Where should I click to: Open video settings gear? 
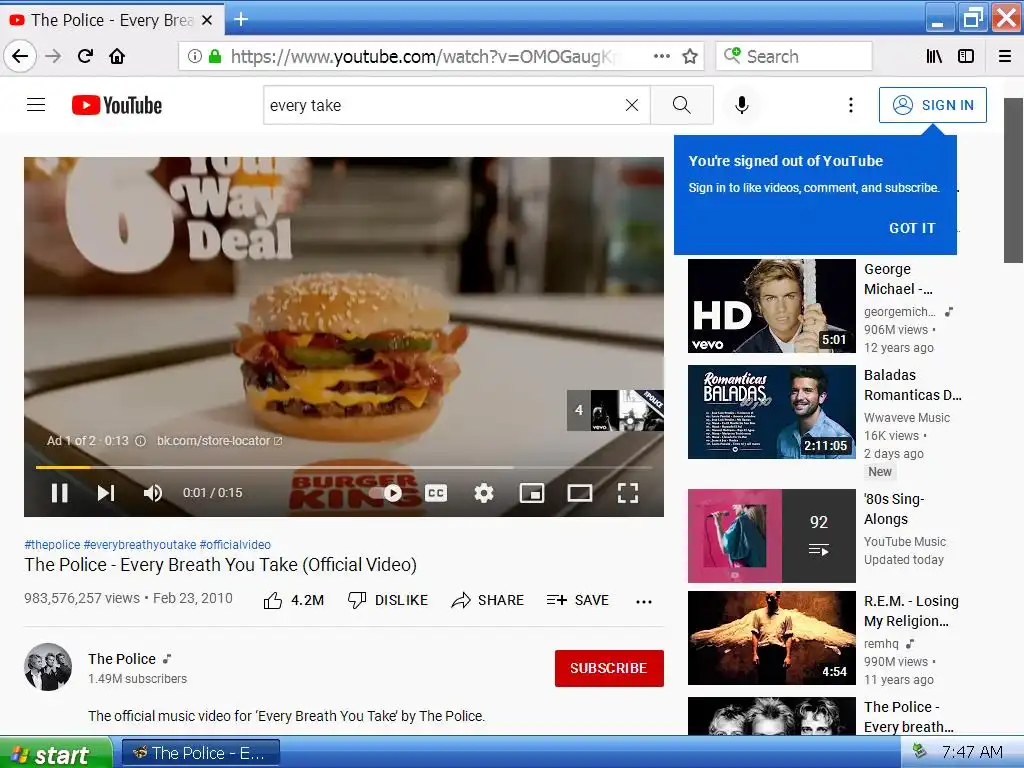[483, 492]
